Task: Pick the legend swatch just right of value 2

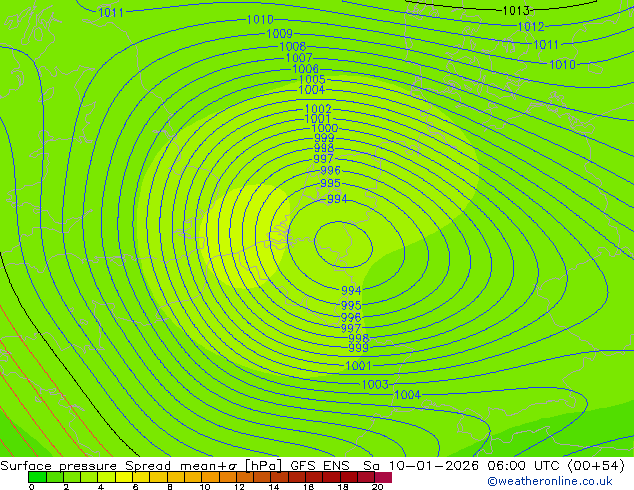Action: (72, 477)
